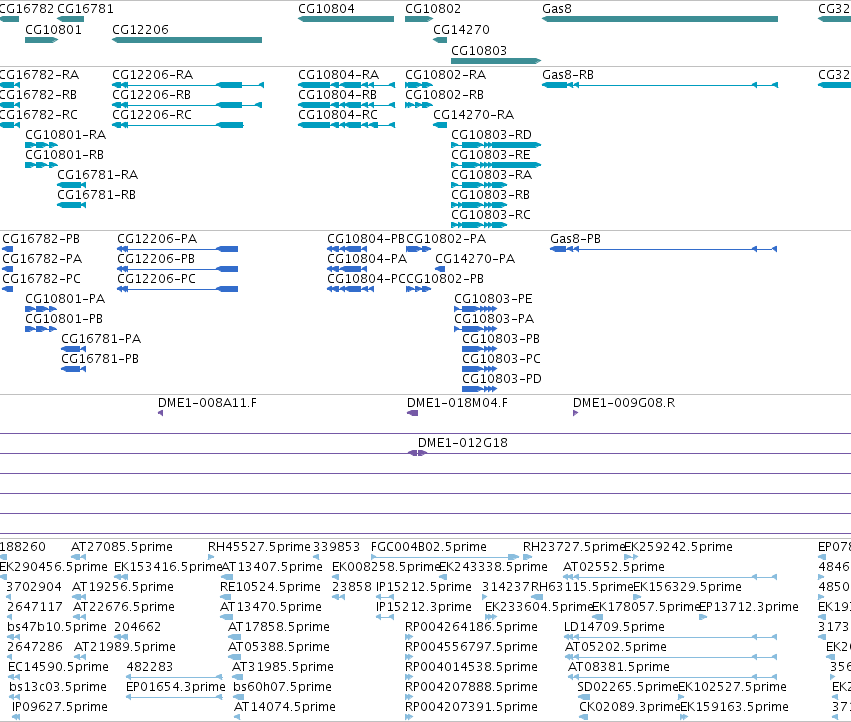This screenshot has height=722, width=851.
Task: Select EST EP13712.3prime
Action: [x=749, y=607]
